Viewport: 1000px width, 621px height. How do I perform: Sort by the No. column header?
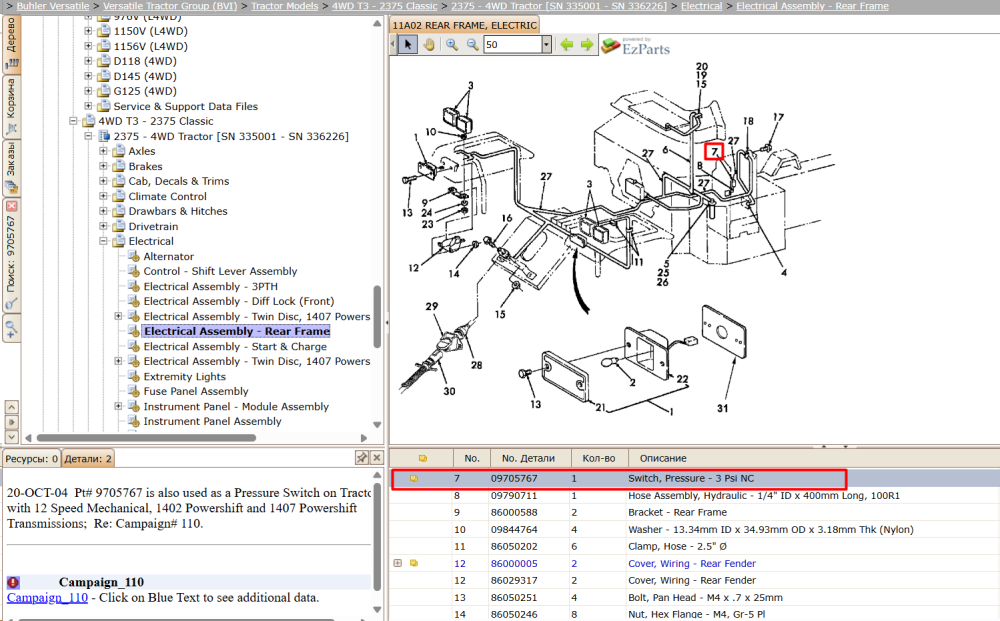pos(472,458)
